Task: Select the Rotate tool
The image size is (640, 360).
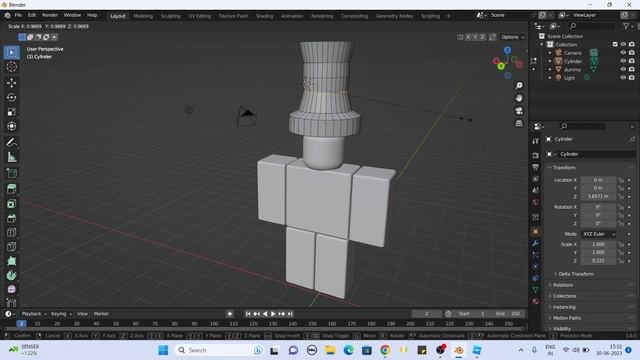Action: (x=11, y=97)
